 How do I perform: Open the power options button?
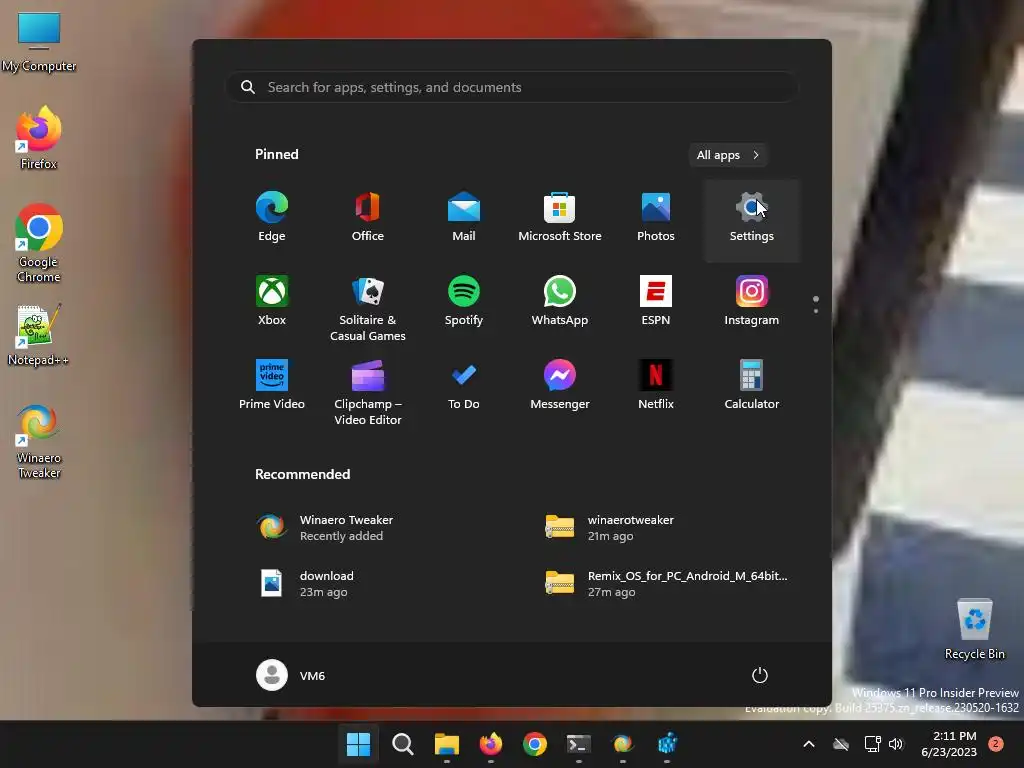click(x=760, y=675)
